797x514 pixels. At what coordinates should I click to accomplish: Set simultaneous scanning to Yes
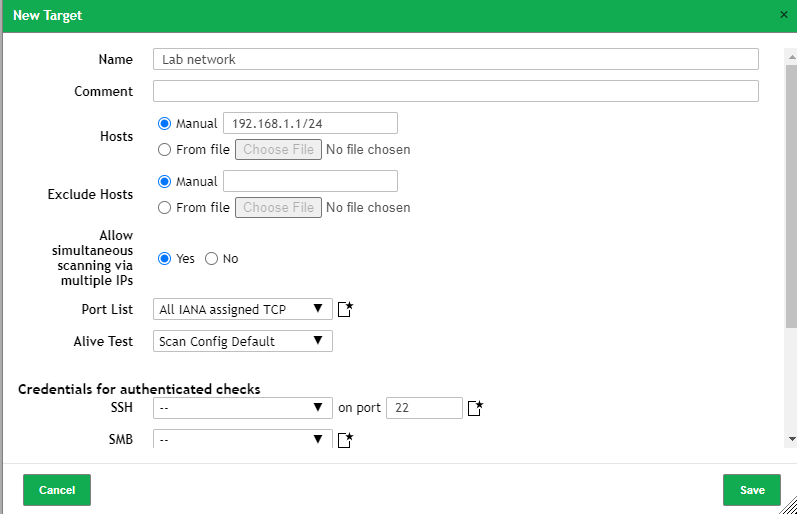[165, 258]
